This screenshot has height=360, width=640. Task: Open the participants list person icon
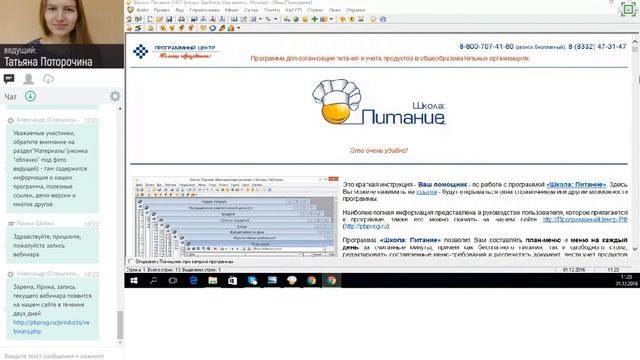click(x=28, y=78)
